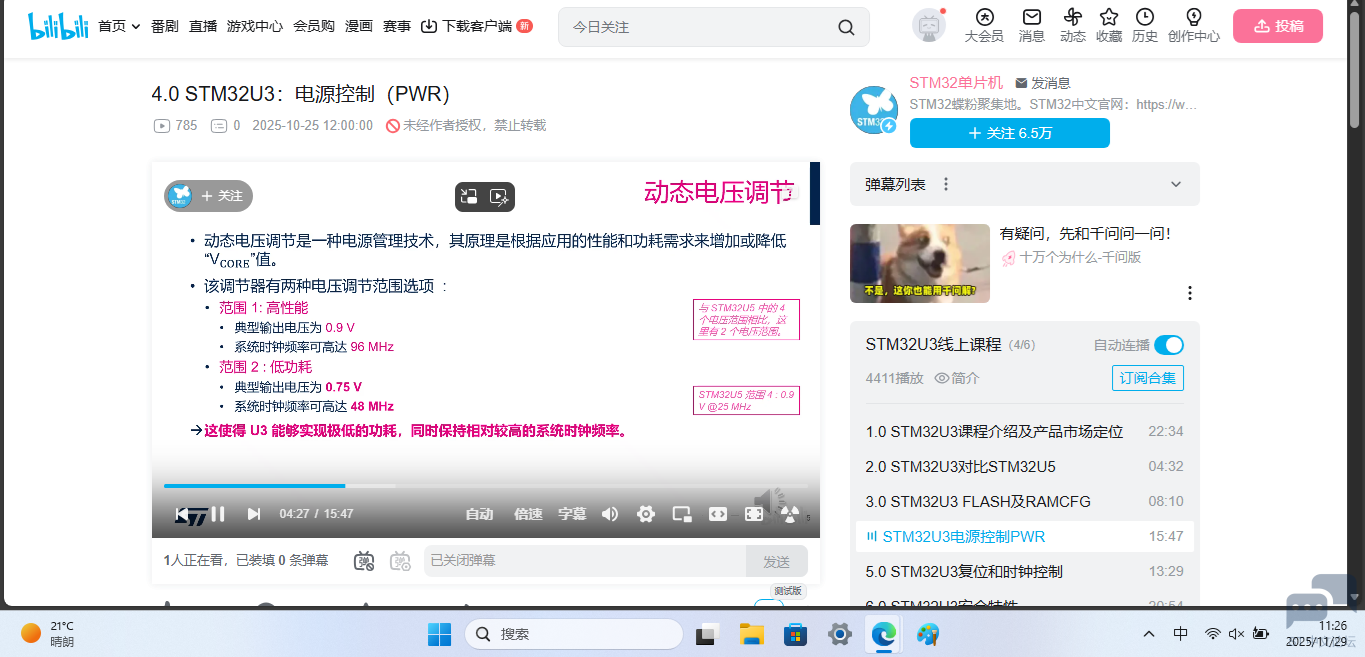This screenshot has height=657, width=1365.
Task: Open the 倍速 playback speed menu
Action: (x=527, y=513)
